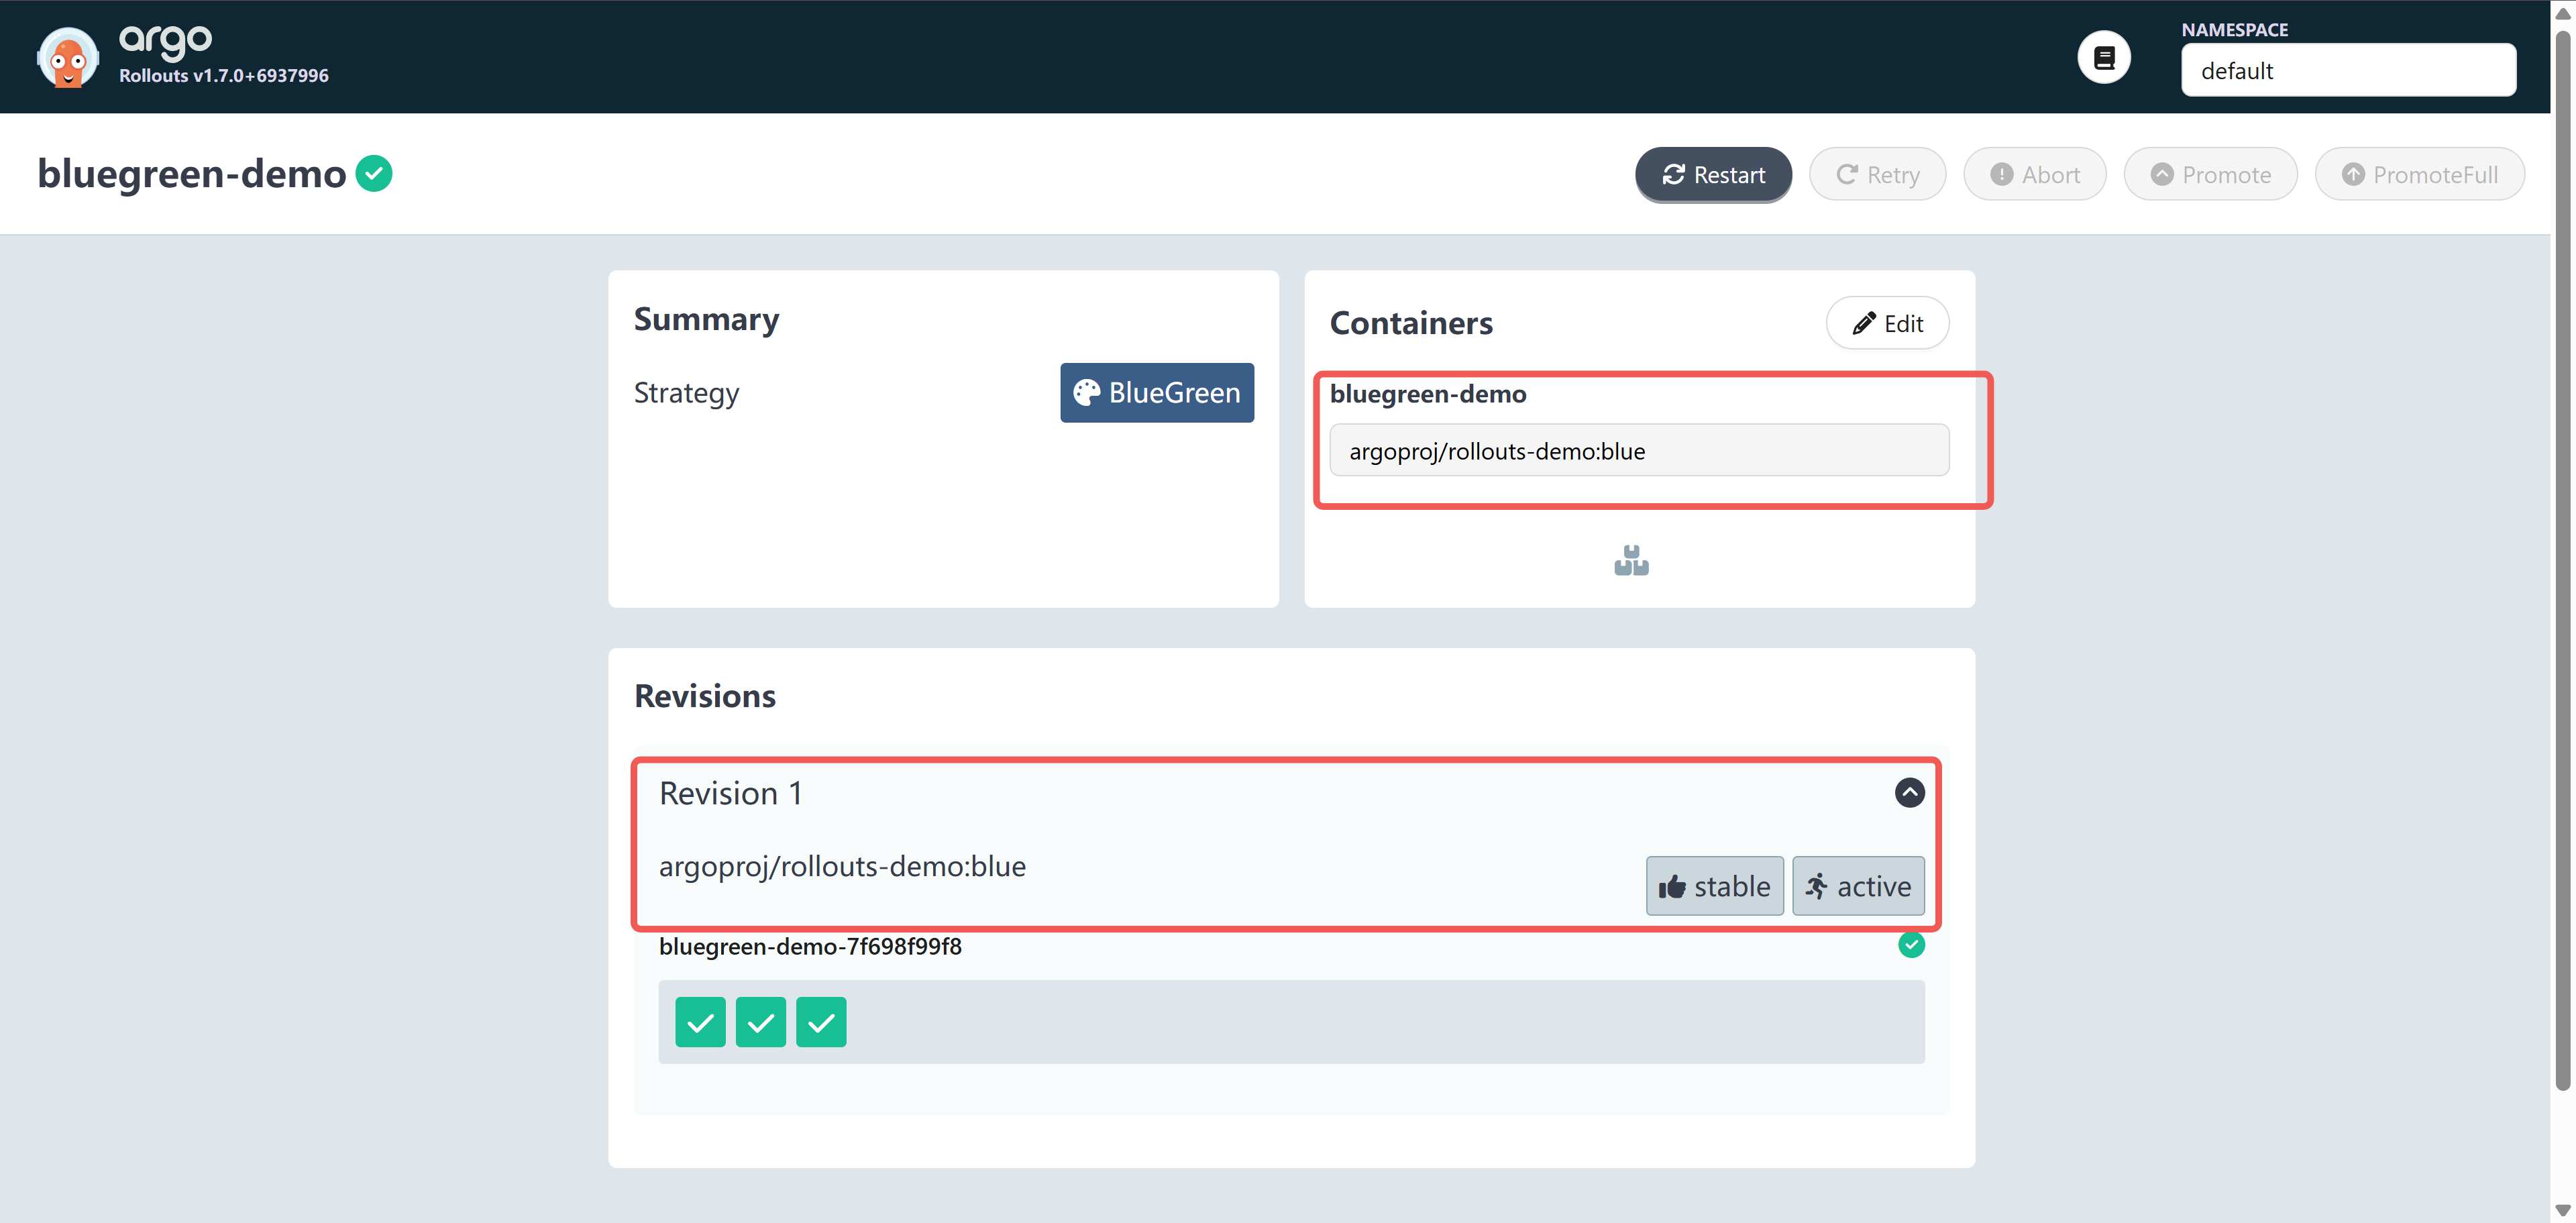
Task: Click the boxes icon under Containers
Action: 1631,560
